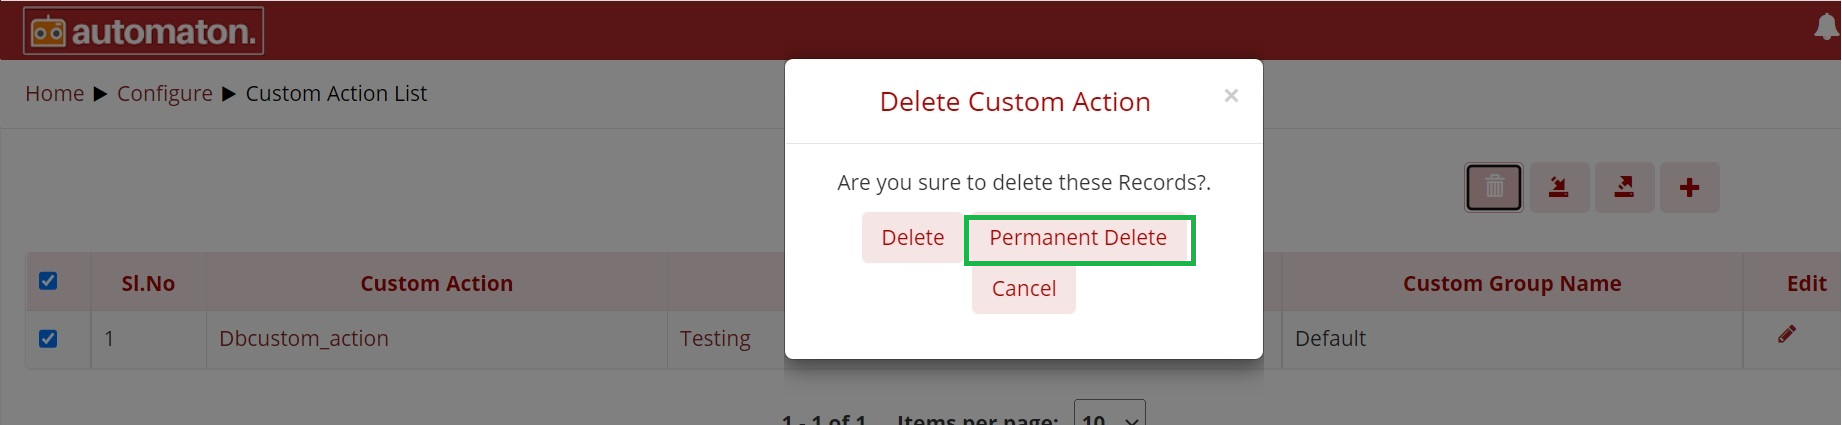1842x425 pixels.
Task: Open the Dbcustom_action entry
Action: pyautogui.click(x=304, y=339)
